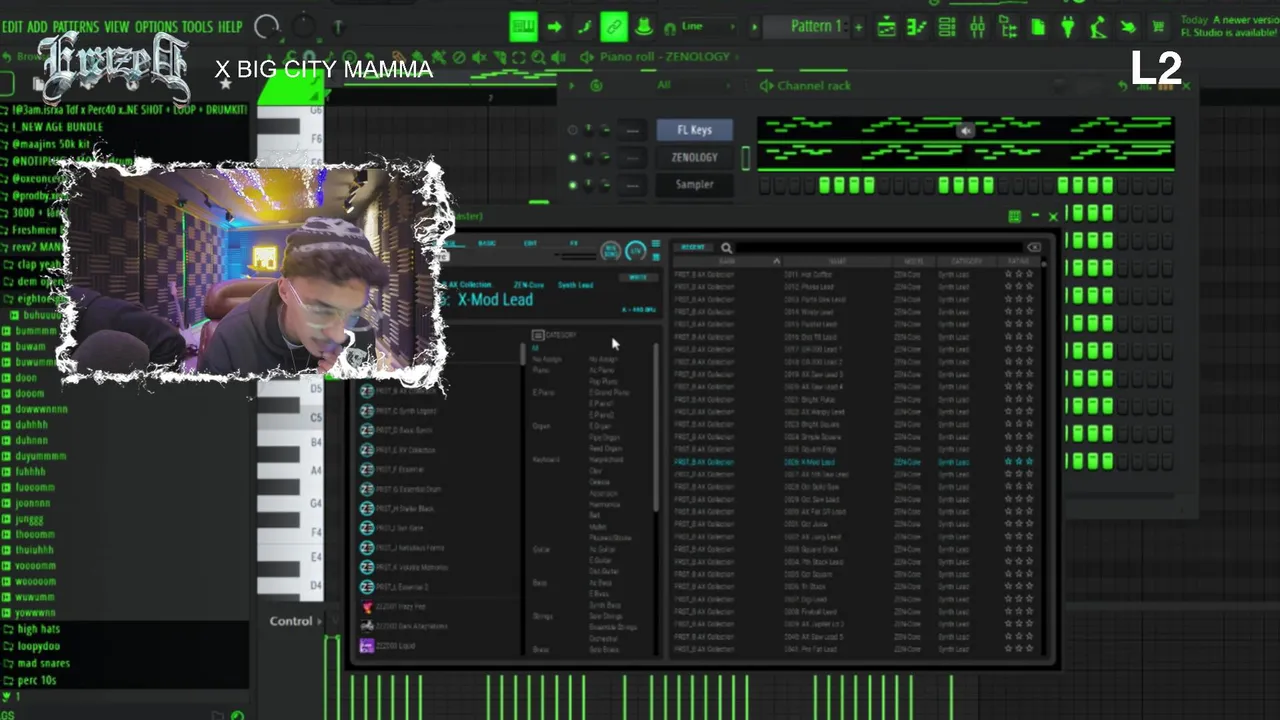Adjust the master volume knob
Viewport: 1280px width, 720px height.
pos(267,28)
